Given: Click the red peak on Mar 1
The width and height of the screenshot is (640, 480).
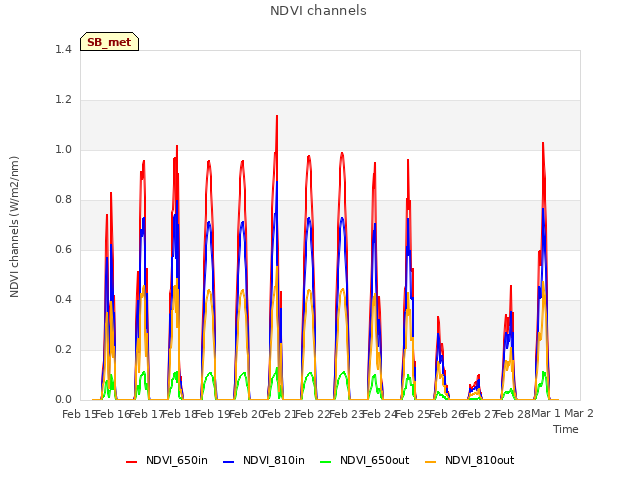Looking at the screenshot, I should click(543, 143).
